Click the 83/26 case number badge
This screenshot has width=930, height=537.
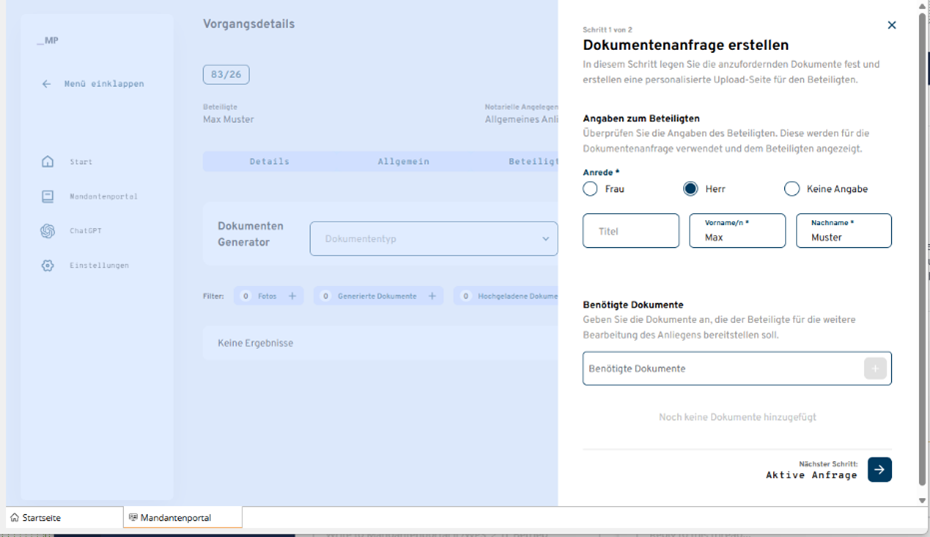(226, 75)
